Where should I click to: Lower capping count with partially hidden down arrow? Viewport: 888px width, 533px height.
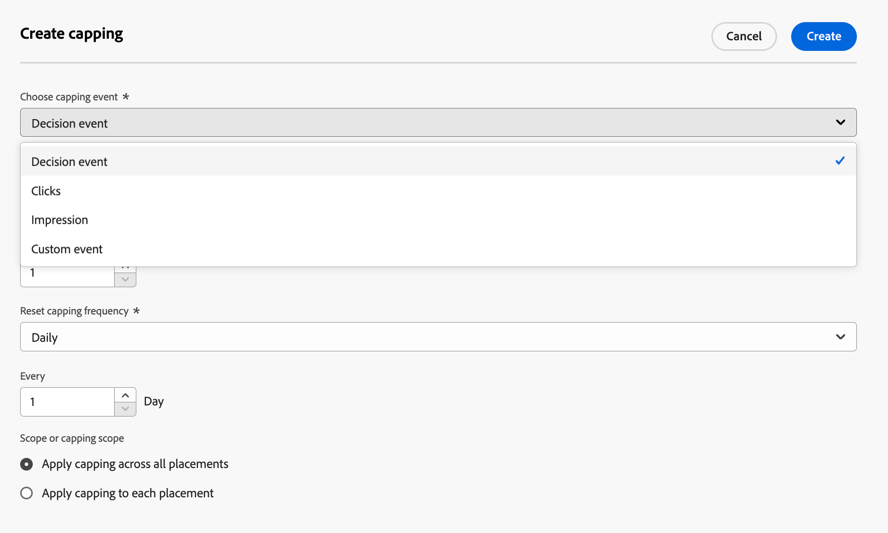click(125, 279)
